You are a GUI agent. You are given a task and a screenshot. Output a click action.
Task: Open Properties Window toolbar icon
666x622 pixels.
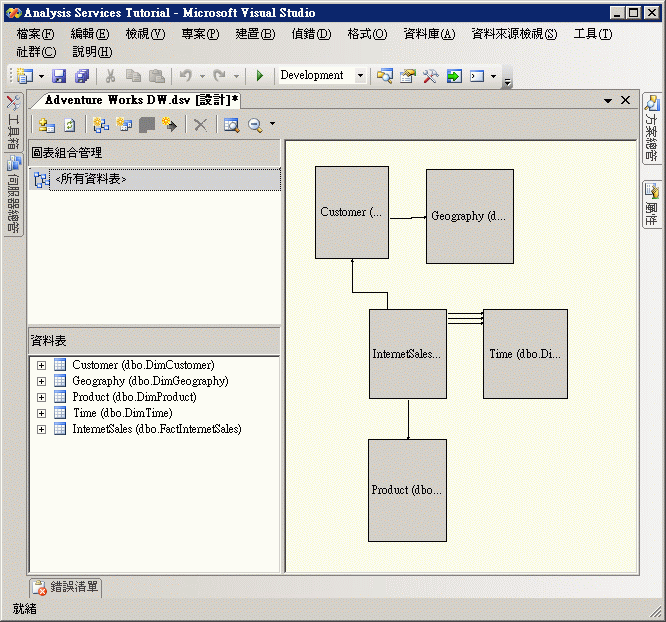[408, 76]
